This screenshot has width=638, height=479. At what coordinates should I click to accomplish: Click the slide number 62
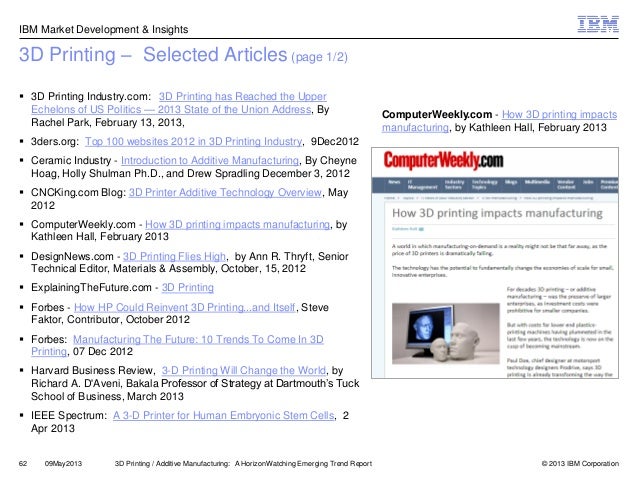click(23, 464)
